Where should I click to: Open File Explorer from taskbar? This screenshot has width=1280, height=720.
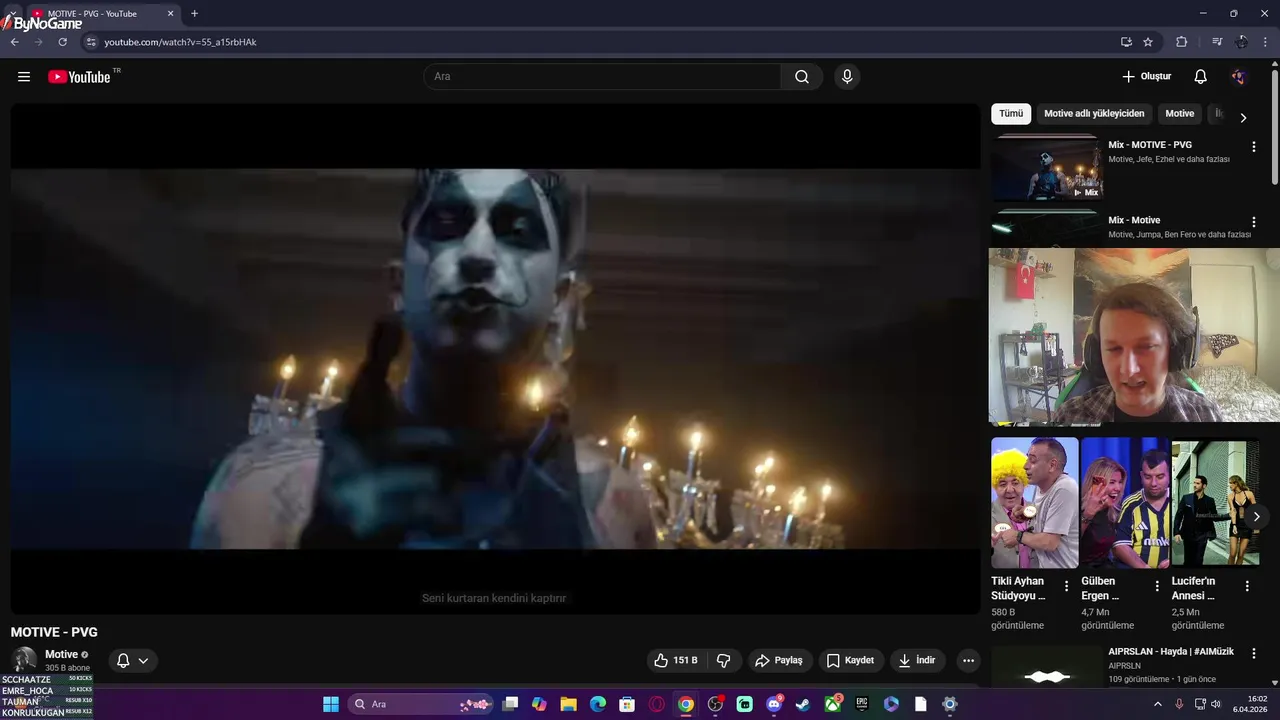click(x=568, y=704)
